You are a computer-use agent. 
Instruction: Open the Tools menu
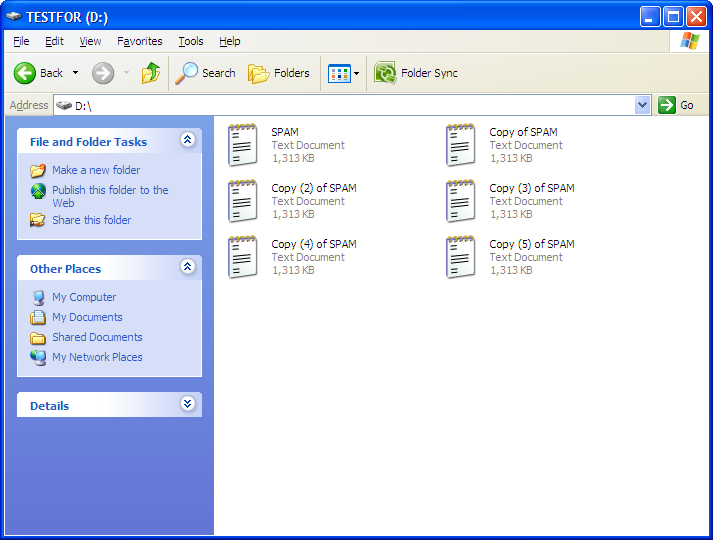pyautogui.click(x=191, y=41)
